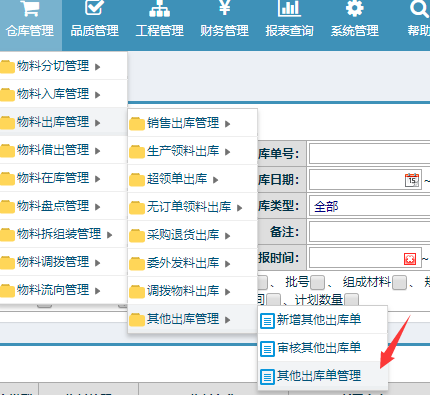The image size is (430, 395).
Task: Click the 系统管理 gear icon
Action: 354,8
